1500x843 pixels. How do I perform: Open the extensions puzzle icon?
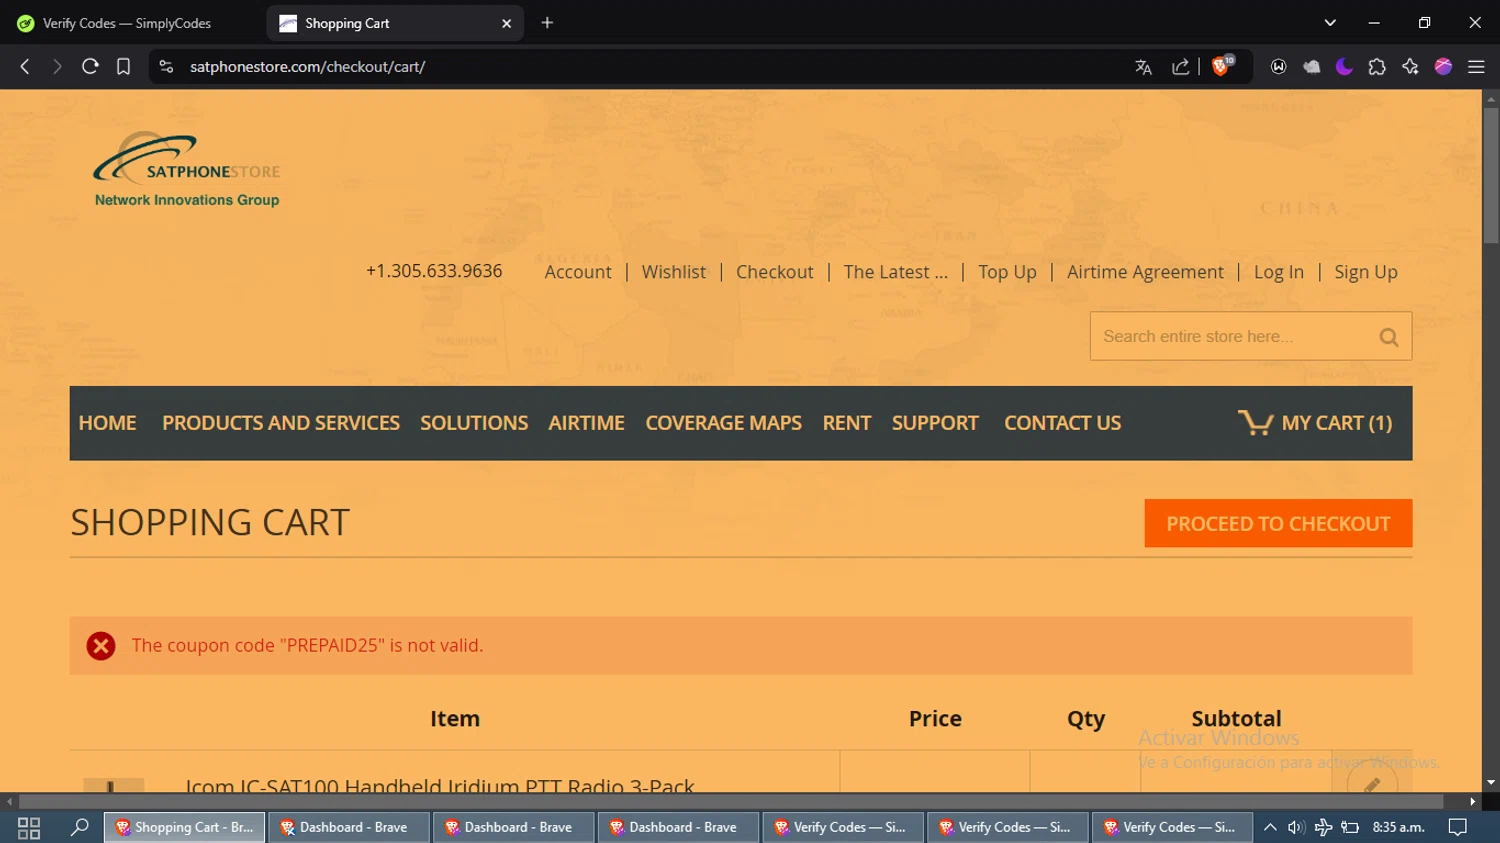click(x=1377, y=67)
